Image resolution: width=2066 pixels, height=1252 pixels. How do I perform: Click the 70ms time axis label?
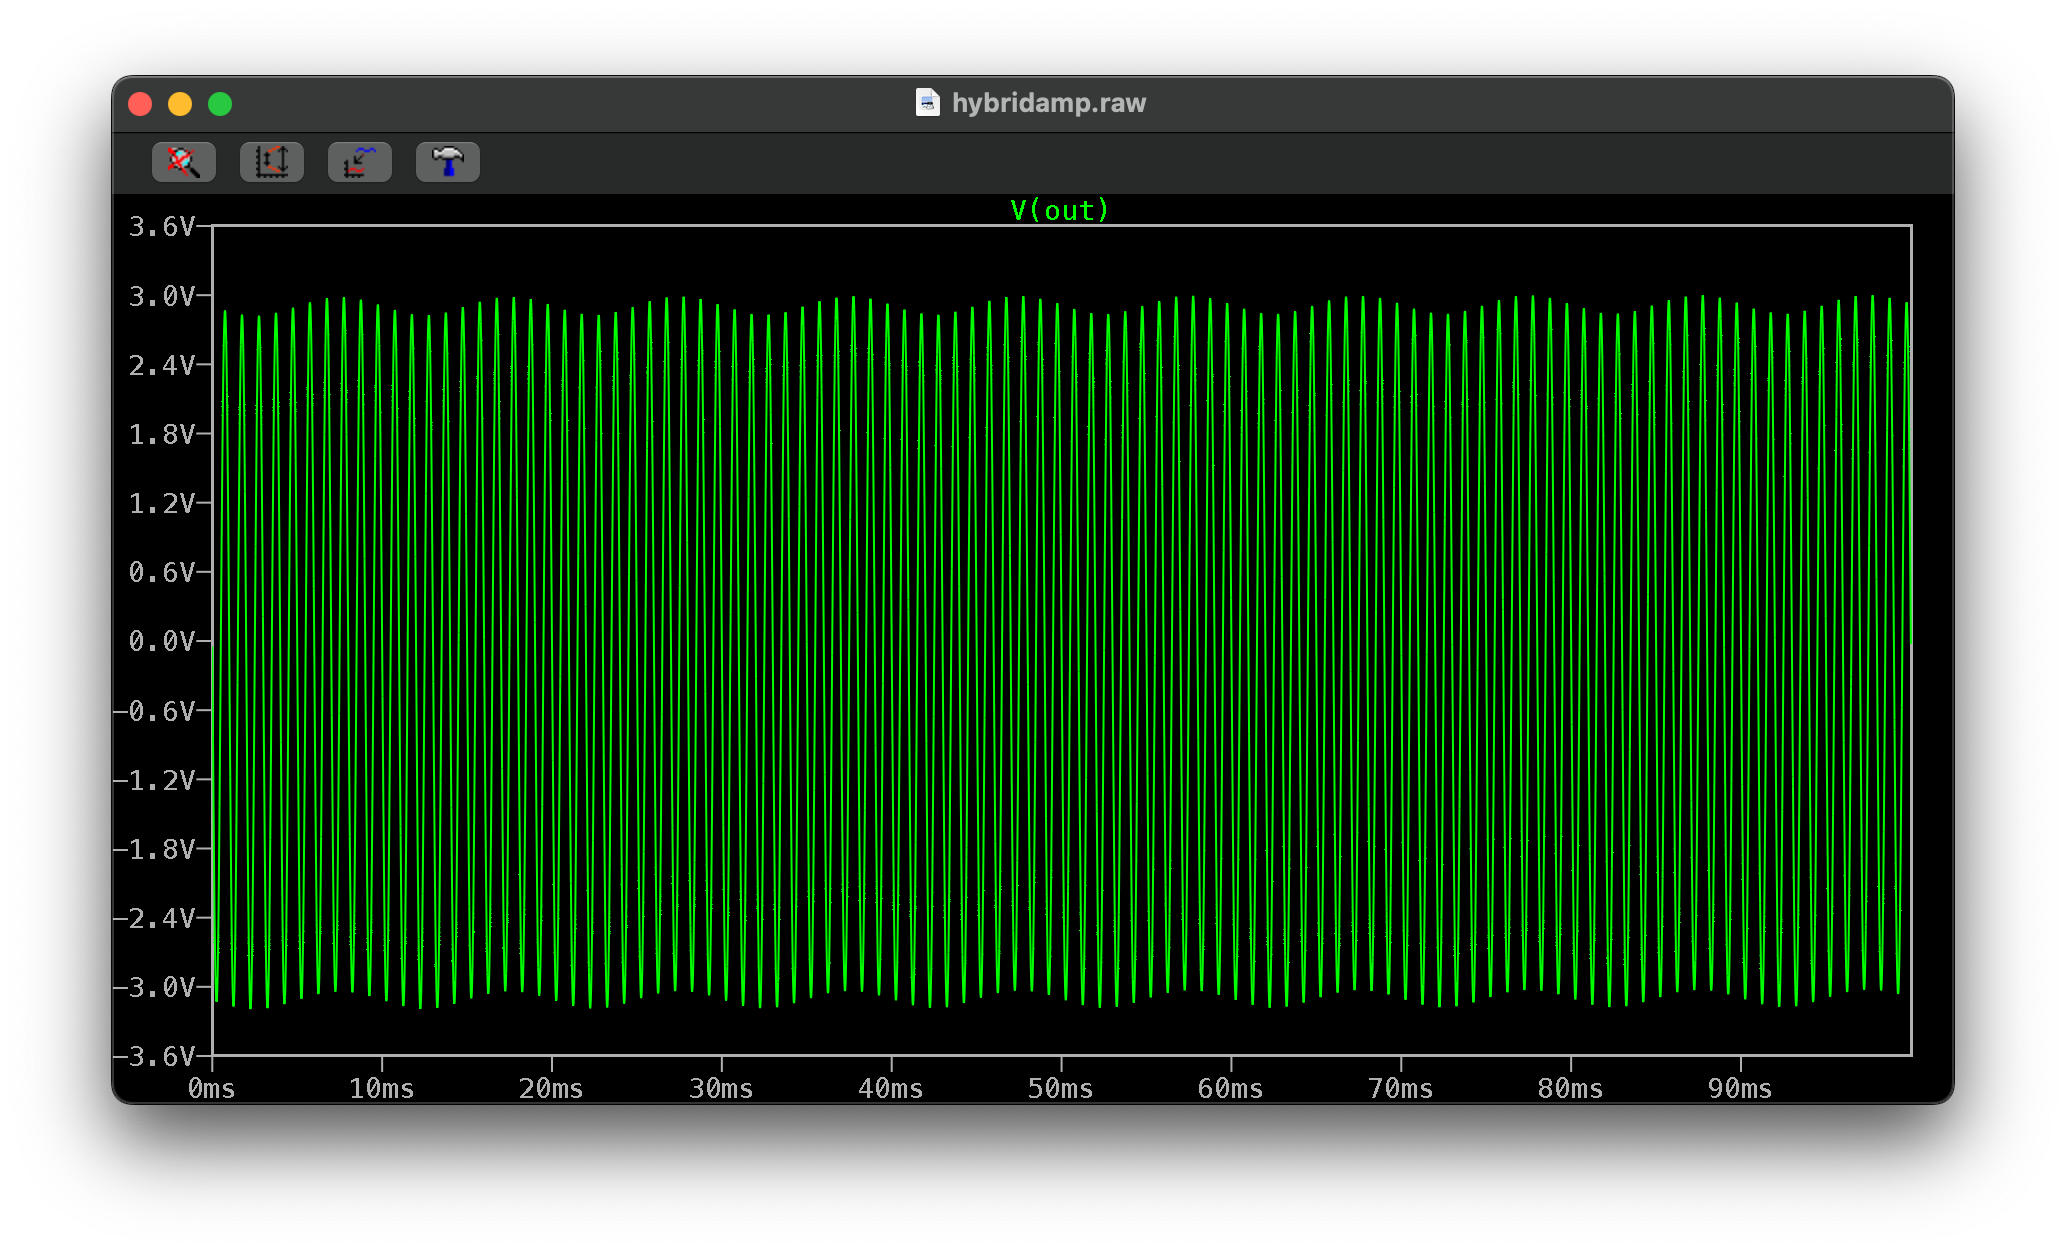pos(1400,1088)
